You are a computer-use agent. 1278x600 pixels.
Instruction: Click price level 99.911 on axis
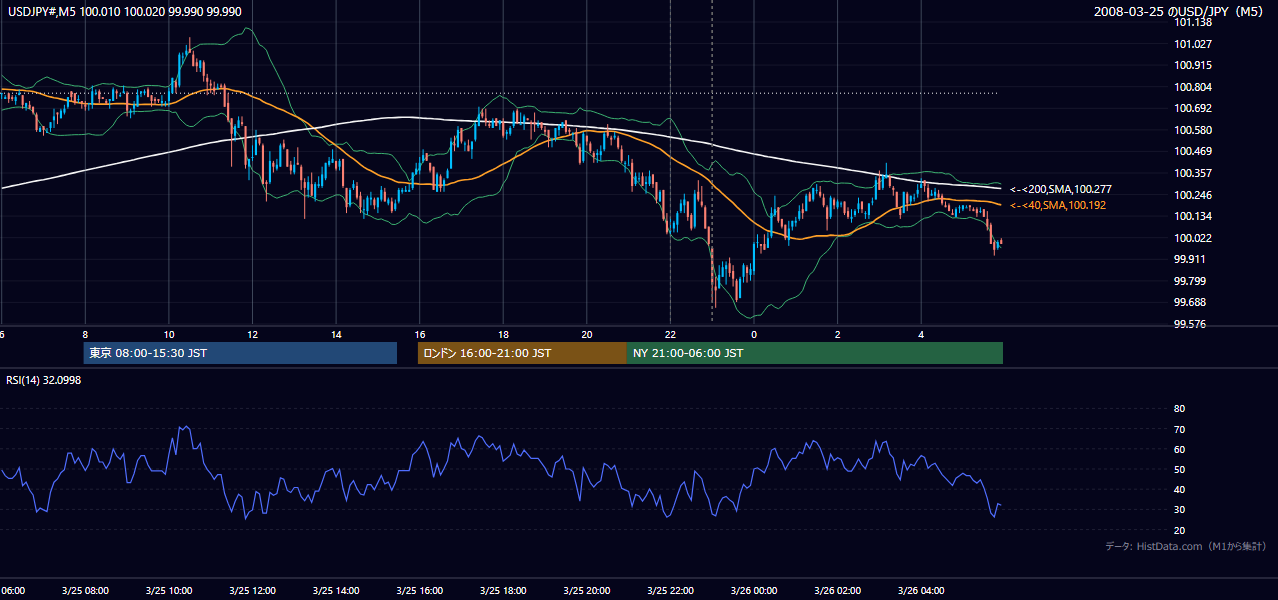1190,259
